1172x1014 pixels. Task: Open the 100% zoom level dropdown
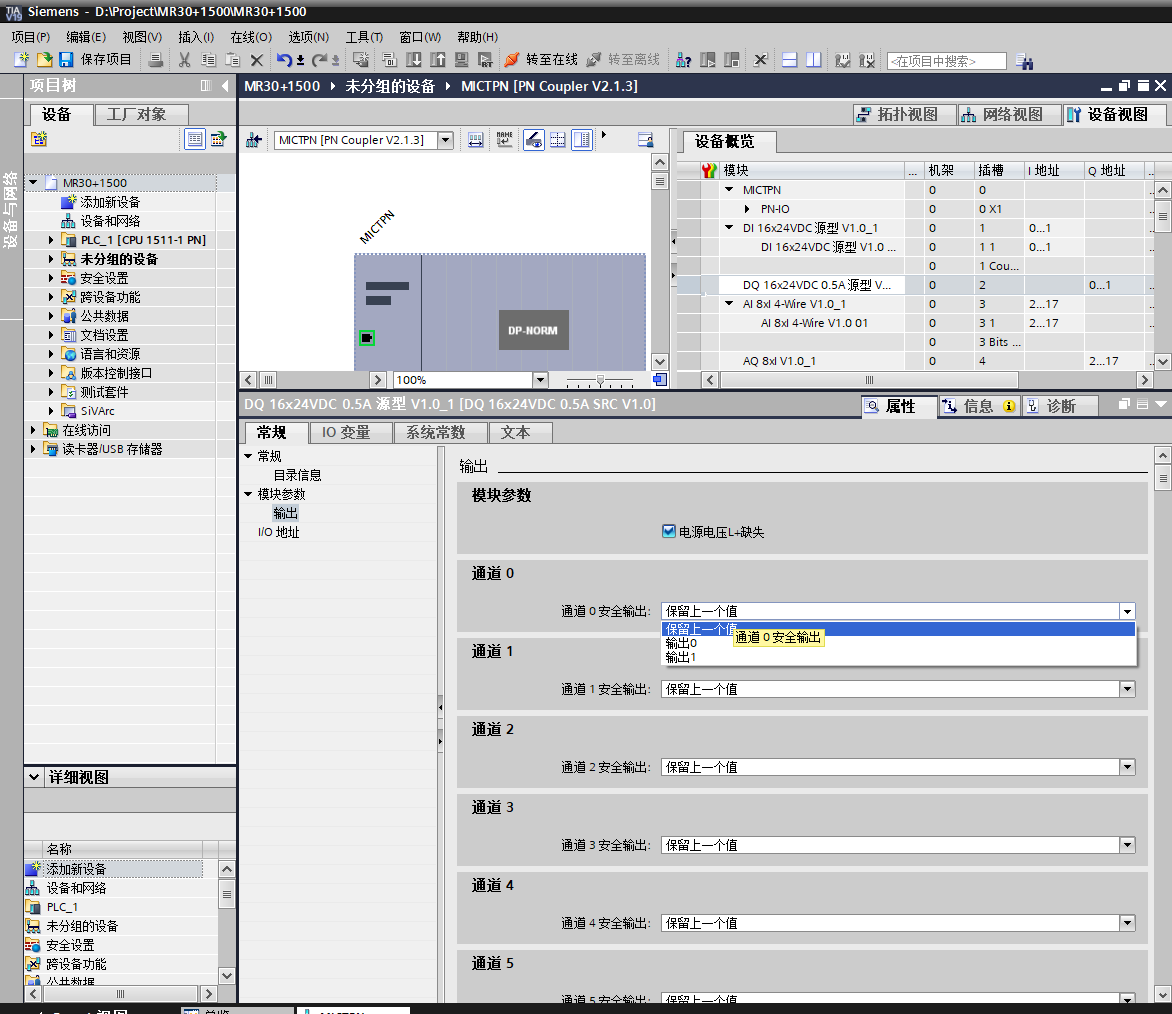540,380
